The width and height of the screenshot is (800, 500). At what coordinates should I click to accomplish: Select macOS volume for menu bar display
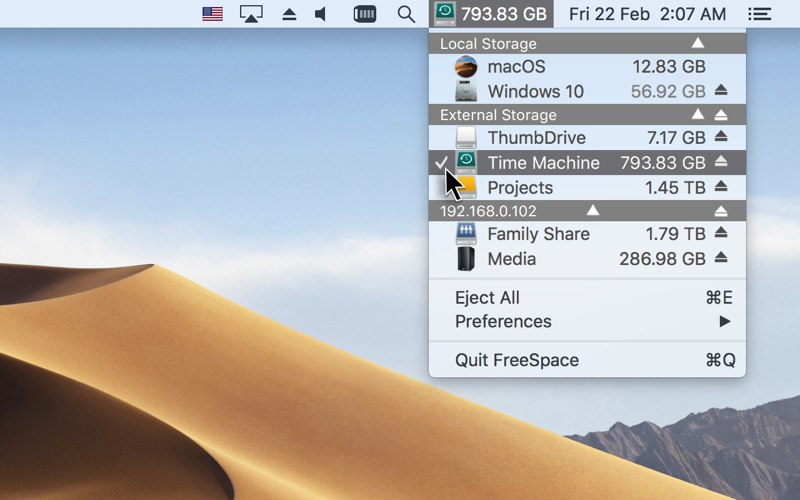point(516,67)
